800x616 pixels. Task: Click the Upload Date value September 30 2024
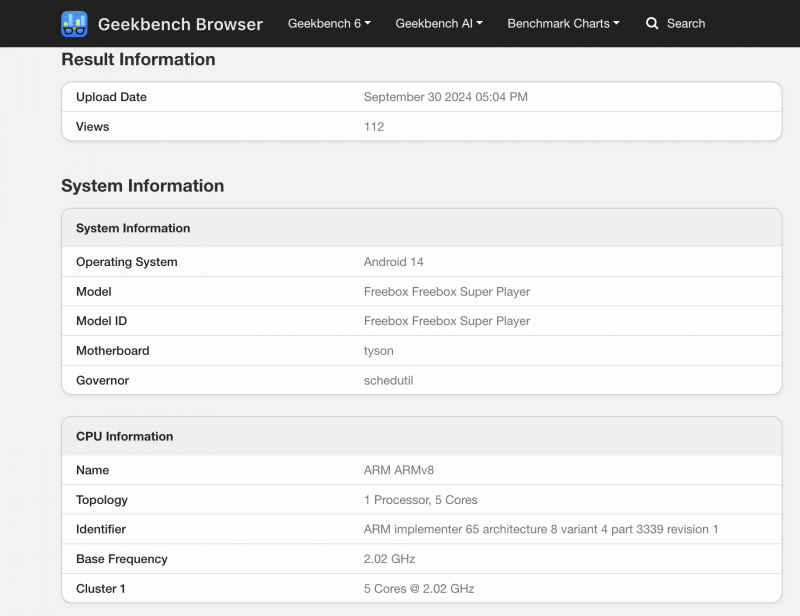click(x=445, y=97)
